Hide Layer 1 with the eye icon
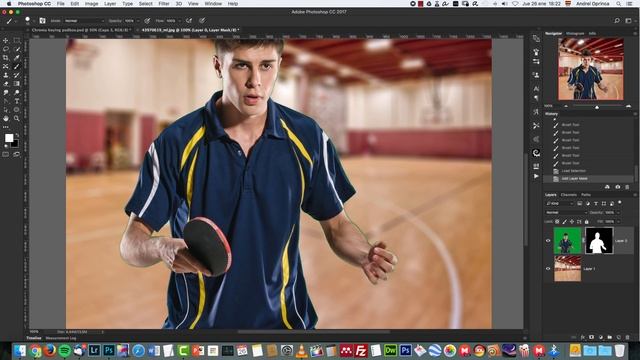The height and width of the screenshot is (360, 640). tap(548, 269)
